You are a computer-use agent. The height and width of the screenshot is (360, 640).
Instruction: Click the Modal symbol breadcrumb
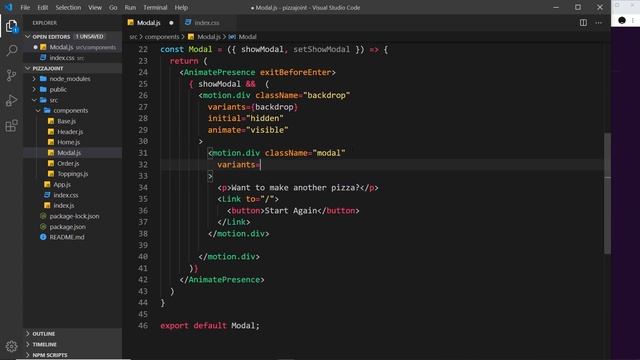[x=247, y=37]
